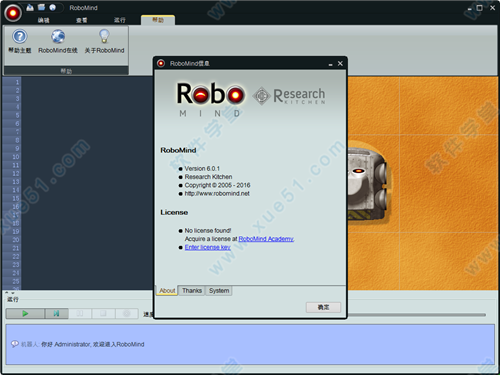Select the 帮助 ribbon tab
Screen dimensions: 500x375
(158, 20)
